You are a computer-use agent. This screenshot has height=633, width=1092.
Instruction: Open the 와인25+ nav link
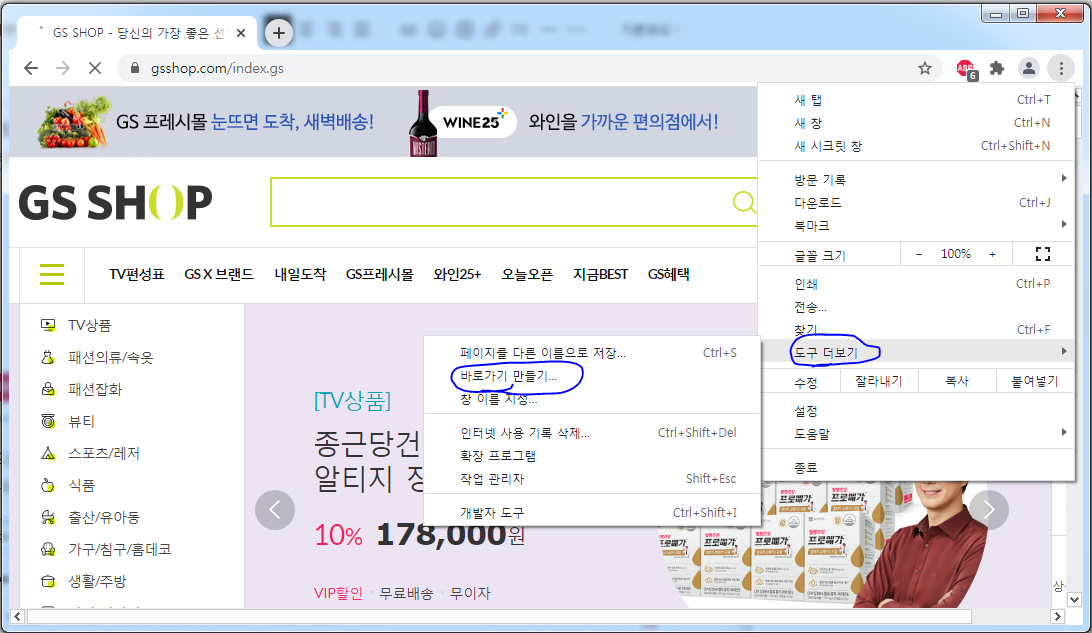(x=457, y=274)
